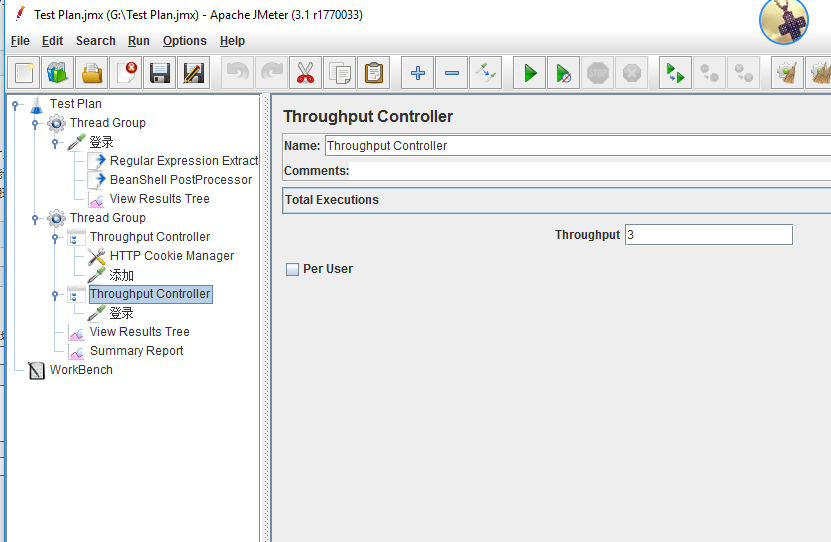The height and width of the screenshot is (542, 831).
Task: Click the Close test plan icon
Action: (x=126, y=73)
